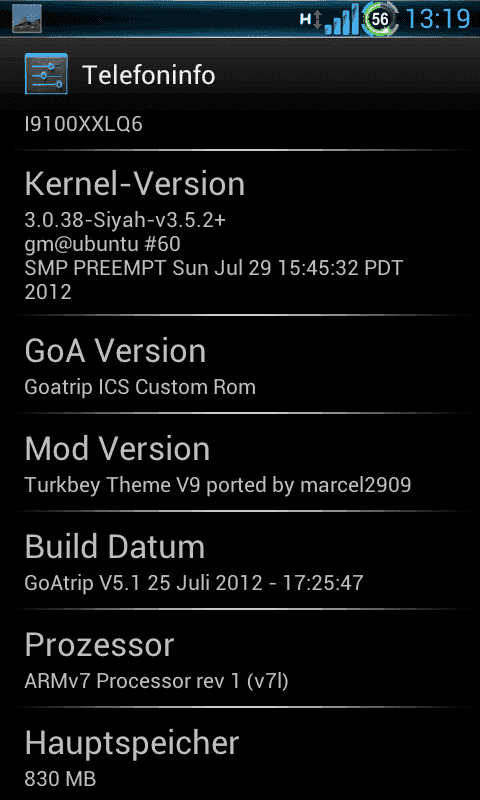
Task: Tap Turkbey Theme V9 ported by marcel2909
Action: point(218,485)
